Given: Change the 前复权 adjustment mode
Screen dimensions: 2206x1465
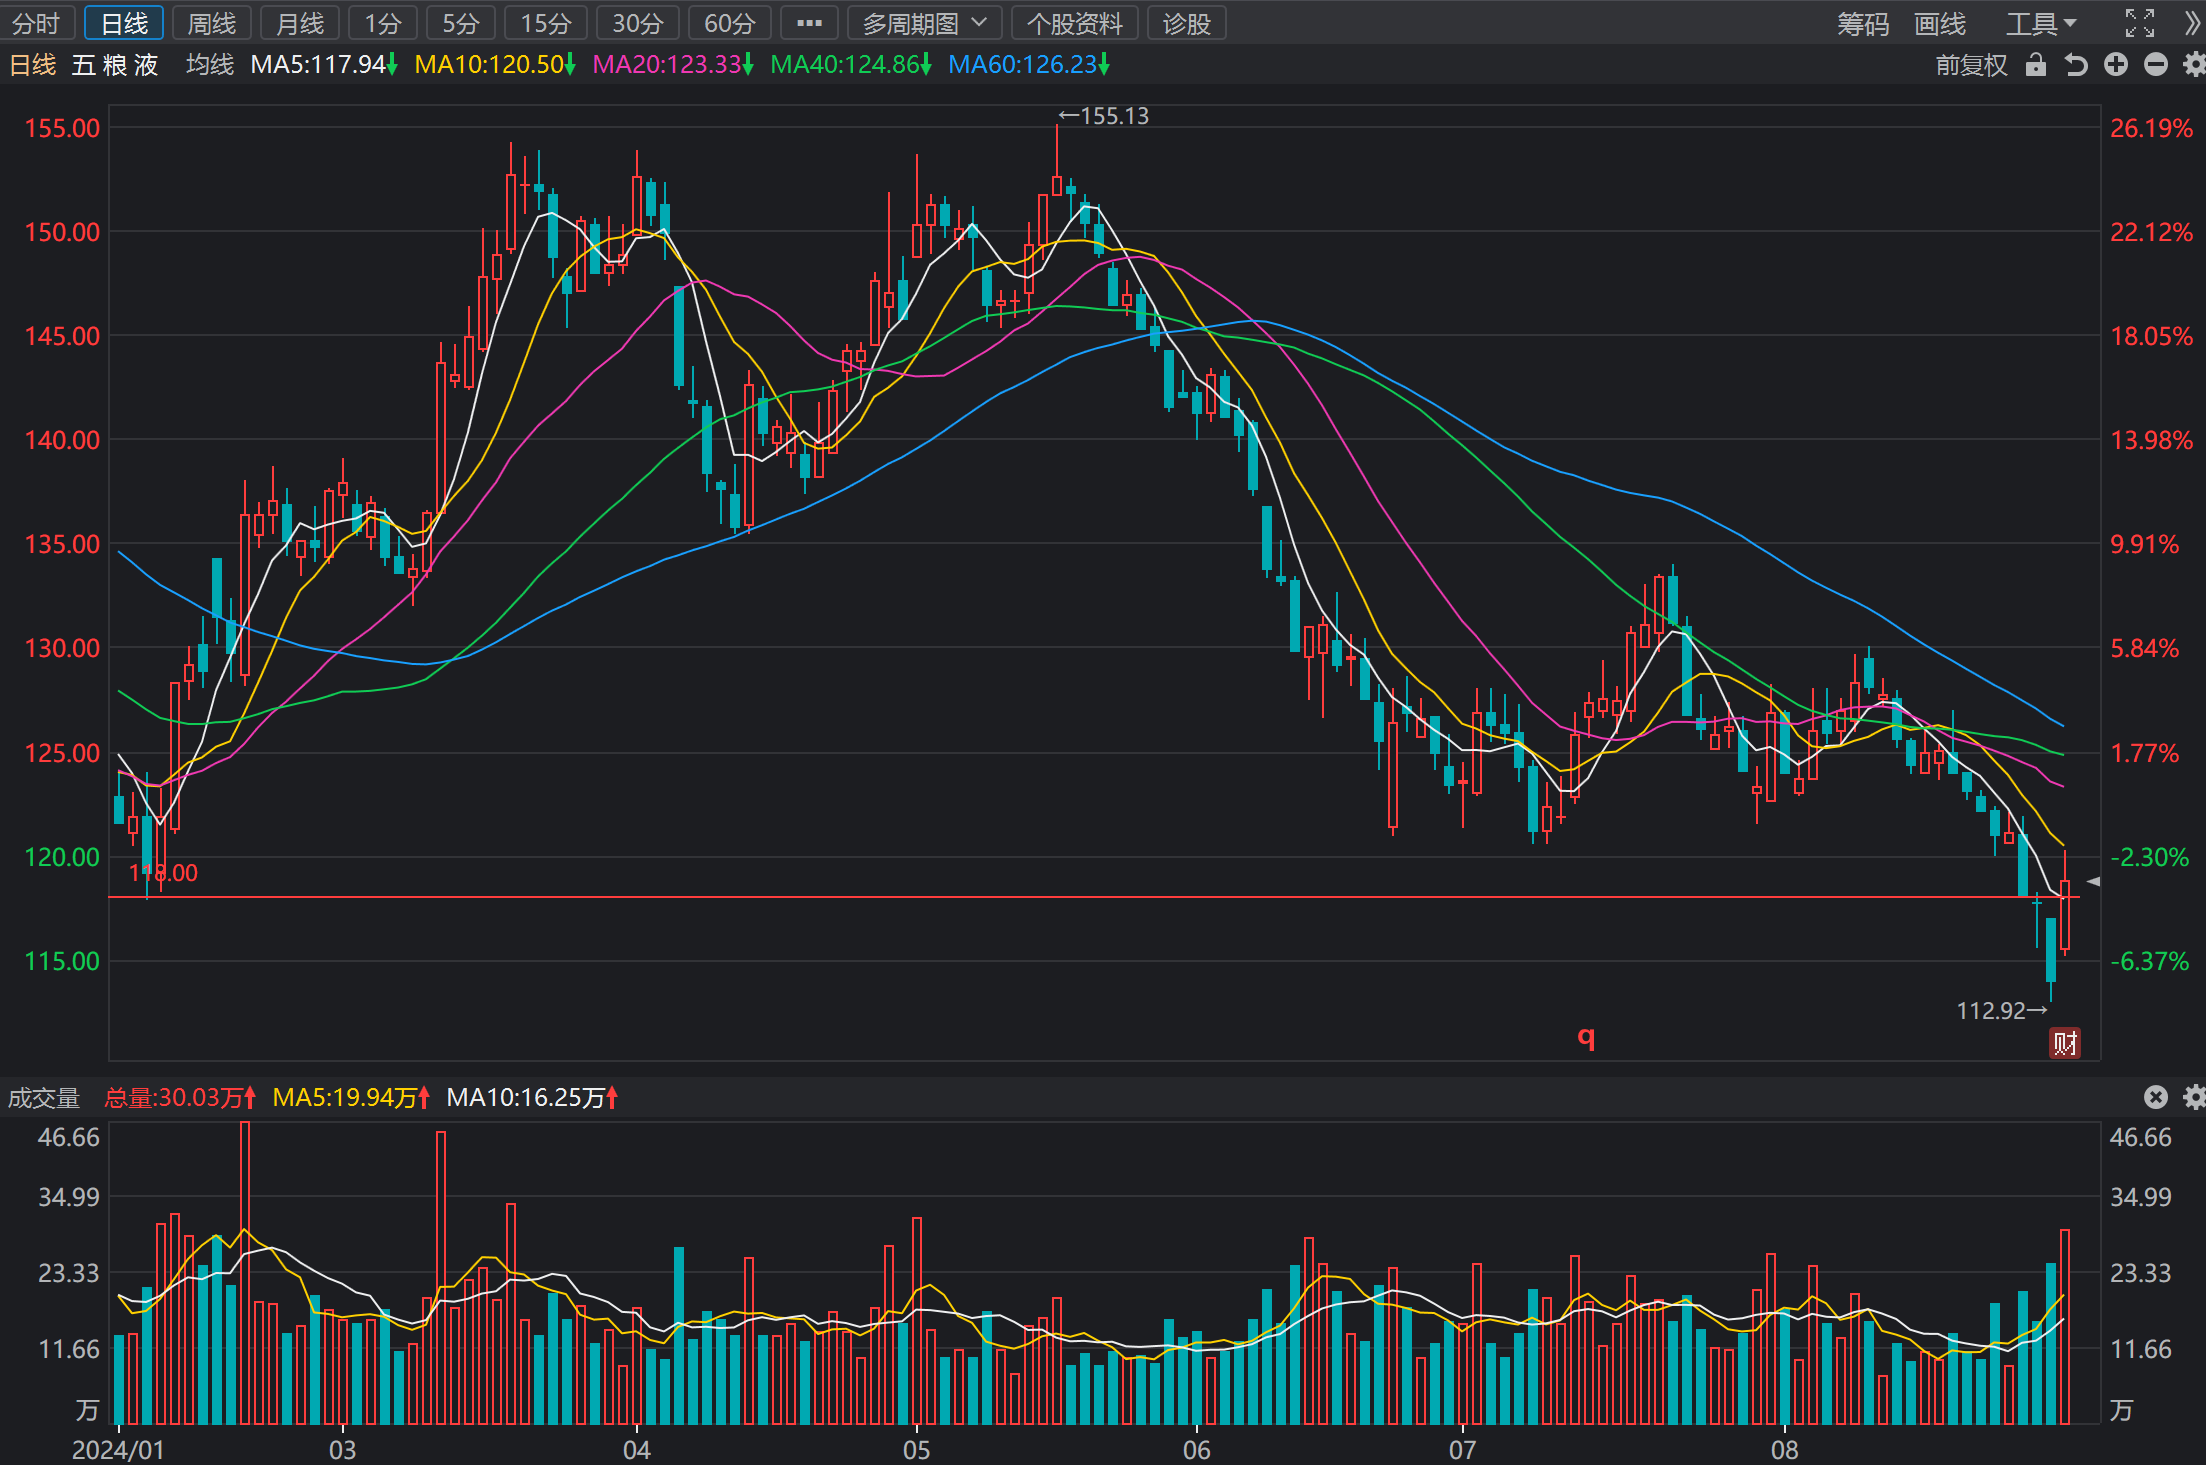Looking at the screenshot, I should pyautogui.click(x=1971, y=65).
